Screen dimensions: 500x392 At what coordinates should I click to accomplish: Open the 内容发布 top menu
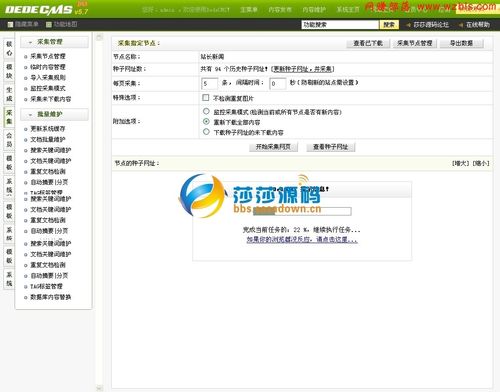280,10
